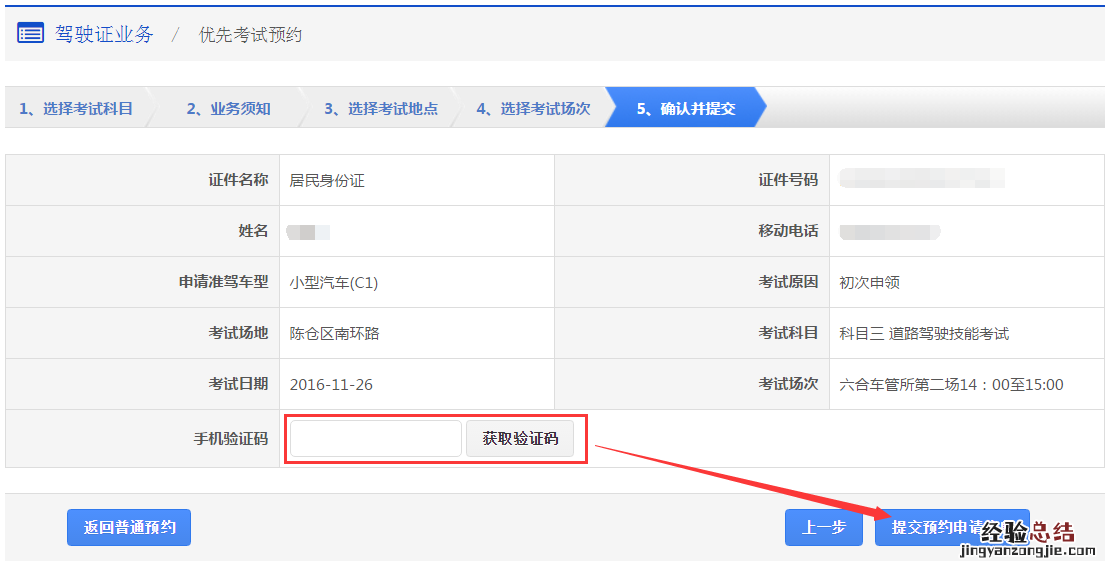Image resolution: width=1110 pixels, height=569 pixels.
Task: Open the 驾驶证业务 breadcrumb link
Action: click(x=104, y=34)
